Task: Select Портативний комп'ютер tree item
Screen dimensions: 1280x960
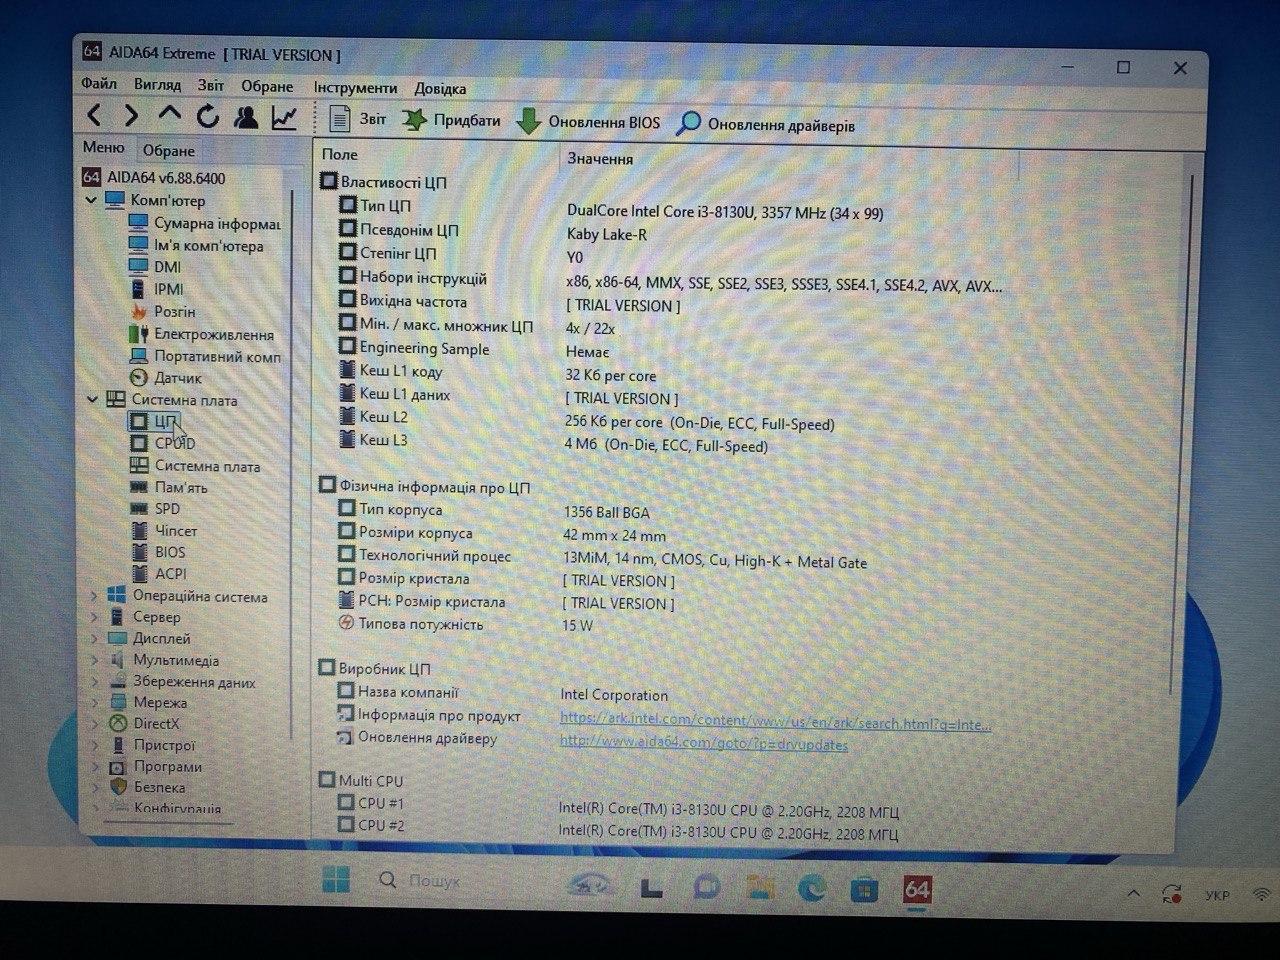Action: (x=205, y=356)
